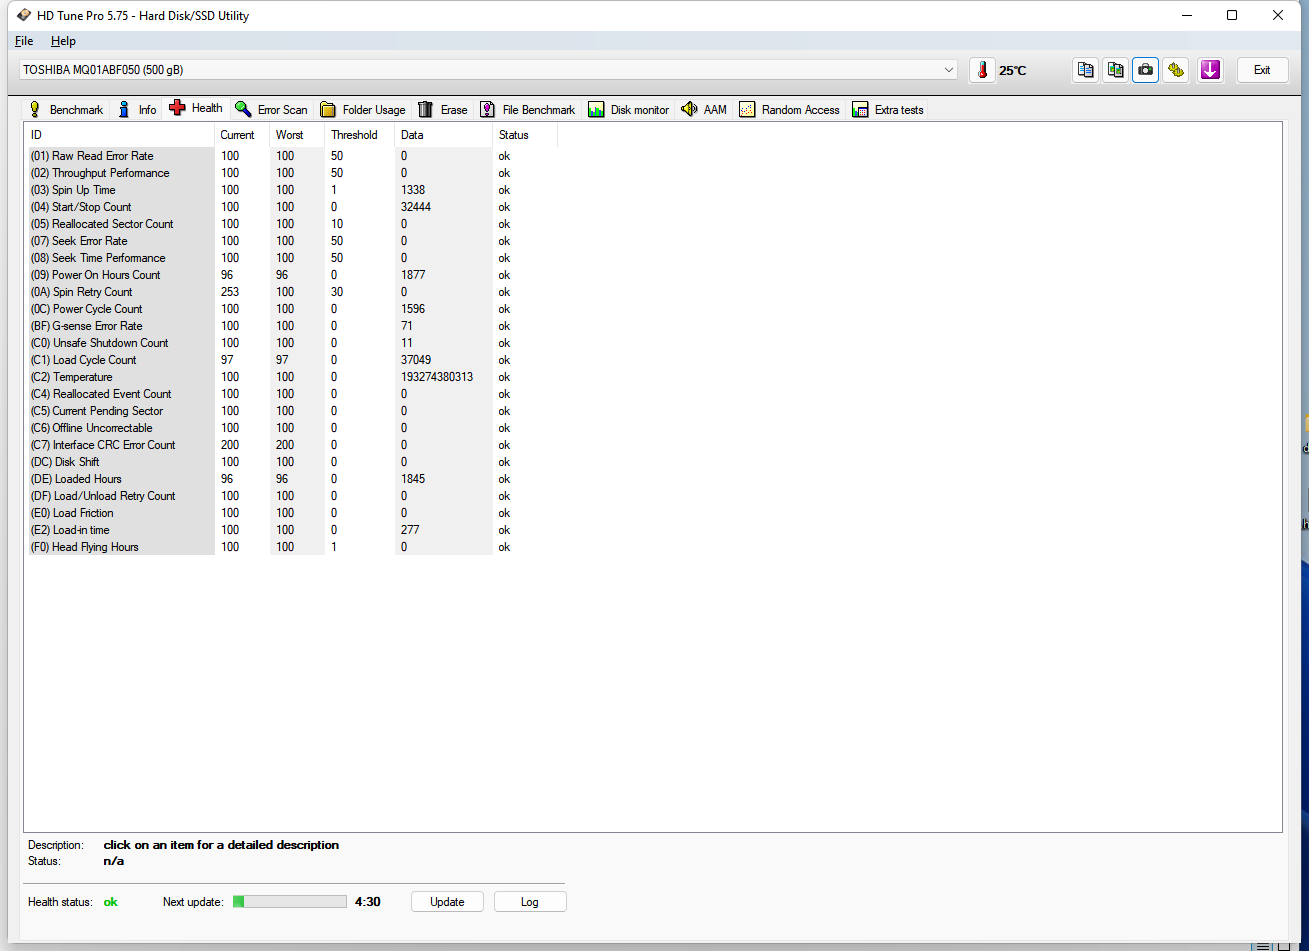Image resolution: width=1309 pixels, height=951 pixels.
Task: Click the Next update progress bar
Action: pos(290,902)
